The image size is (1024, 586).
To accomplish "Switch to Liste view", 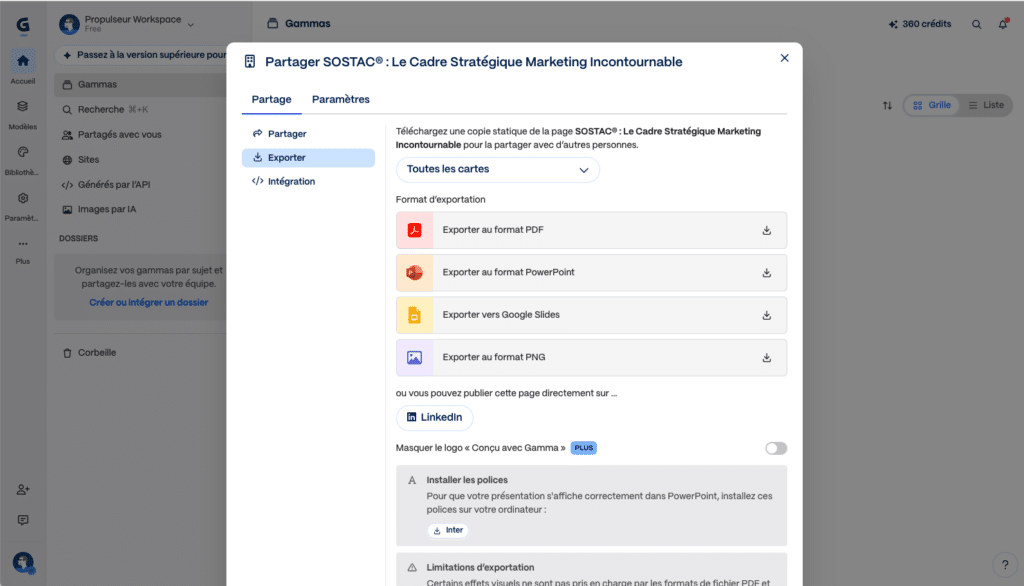I will point(986,105).
